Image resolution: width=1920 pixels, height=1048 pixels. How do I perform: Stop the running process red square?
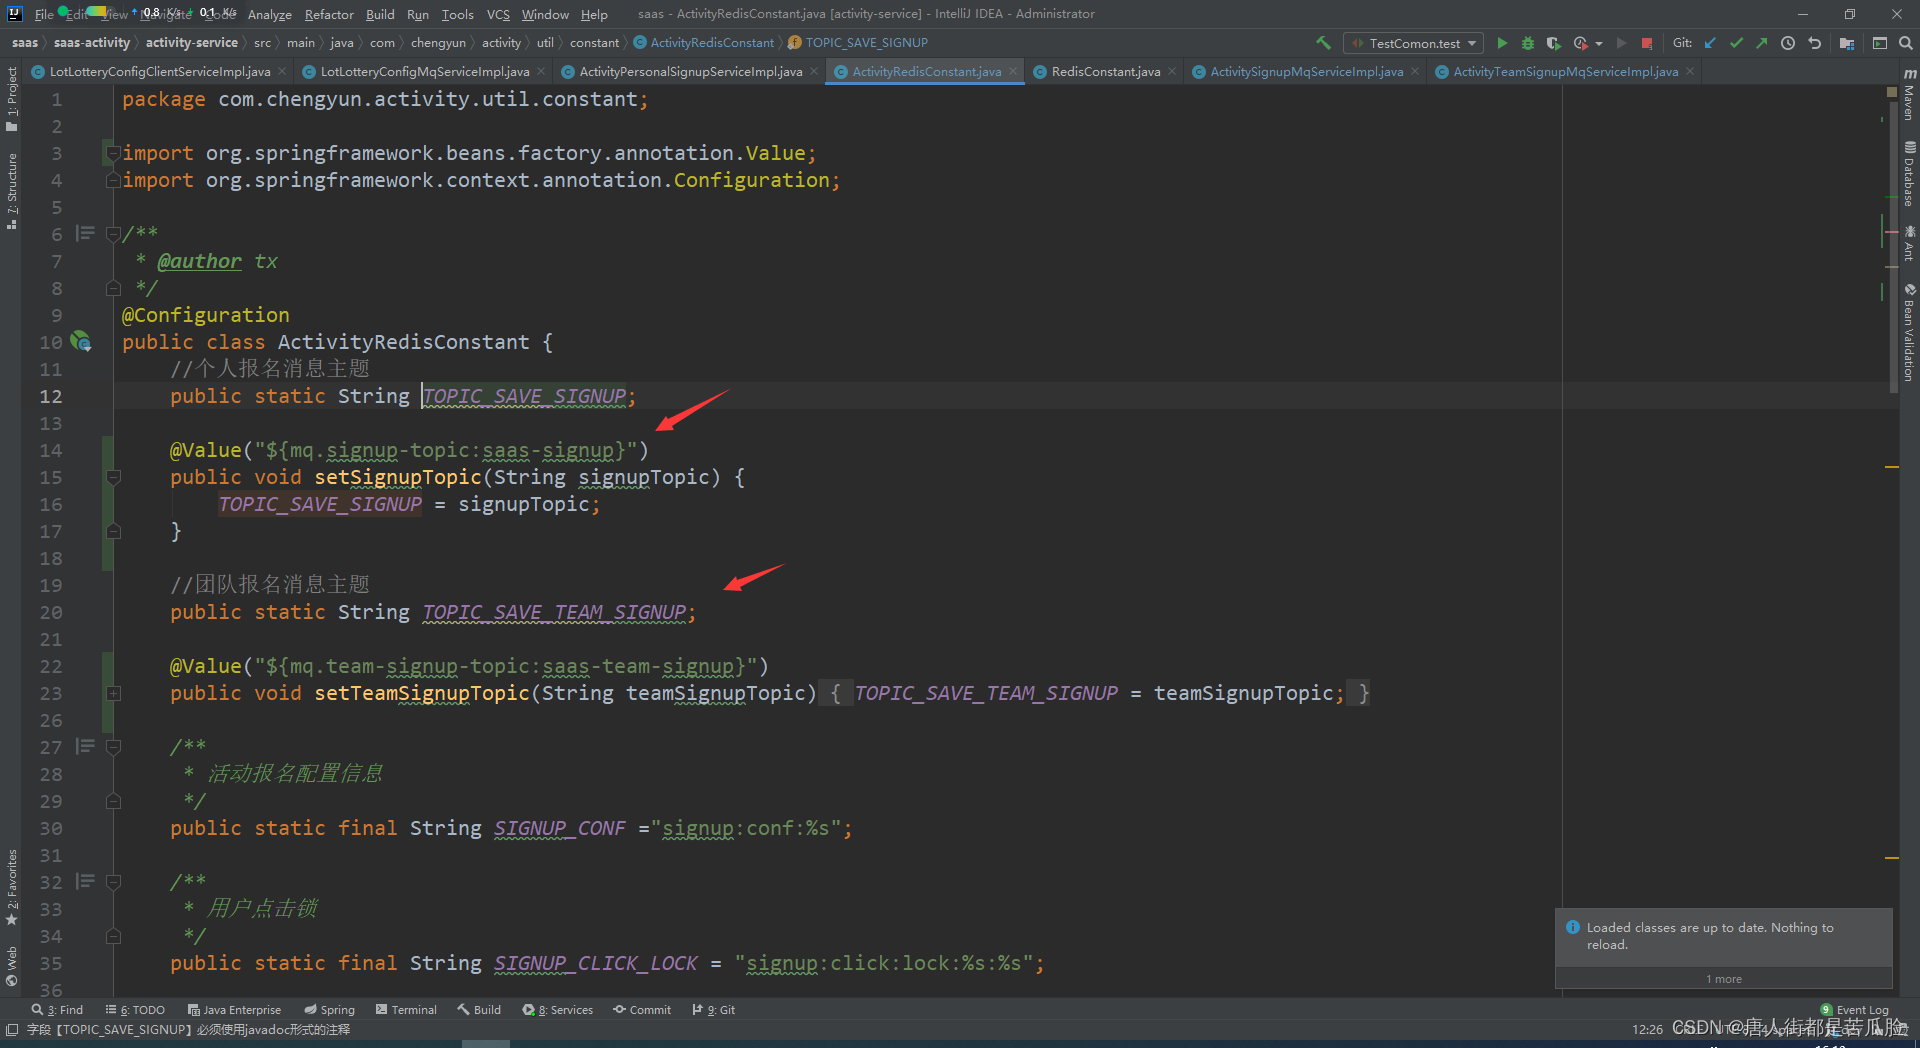1647,43
